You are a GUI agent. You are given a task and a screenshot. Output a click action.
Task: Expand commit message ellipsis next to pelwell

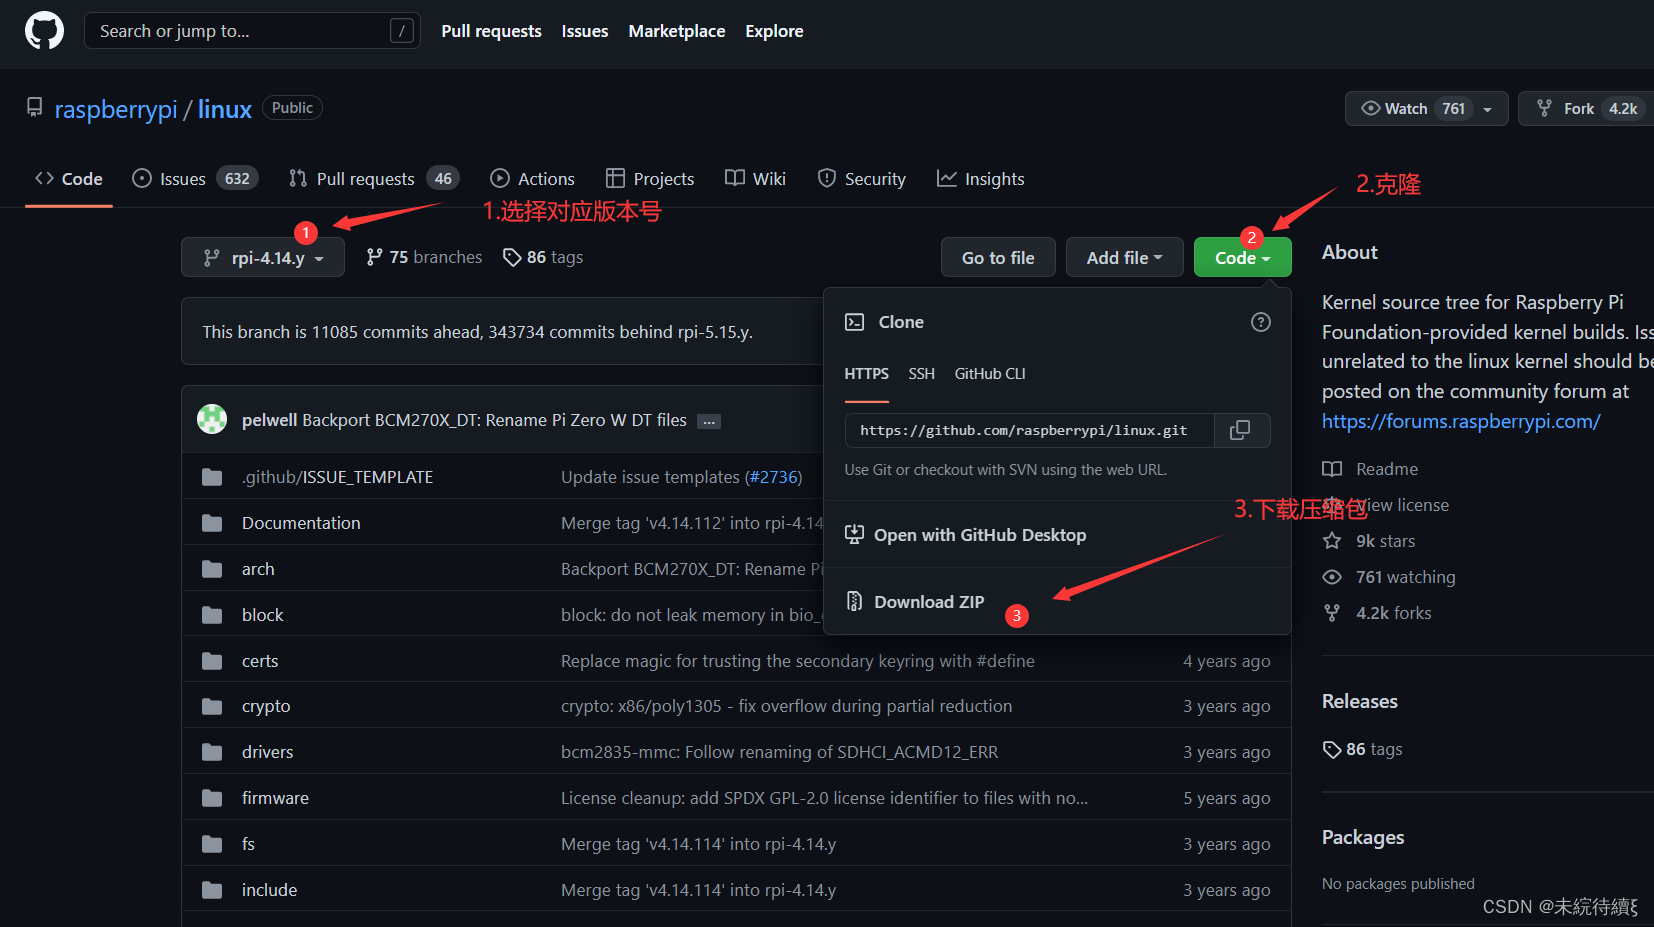pyautogui.click(x=709, y=421)
